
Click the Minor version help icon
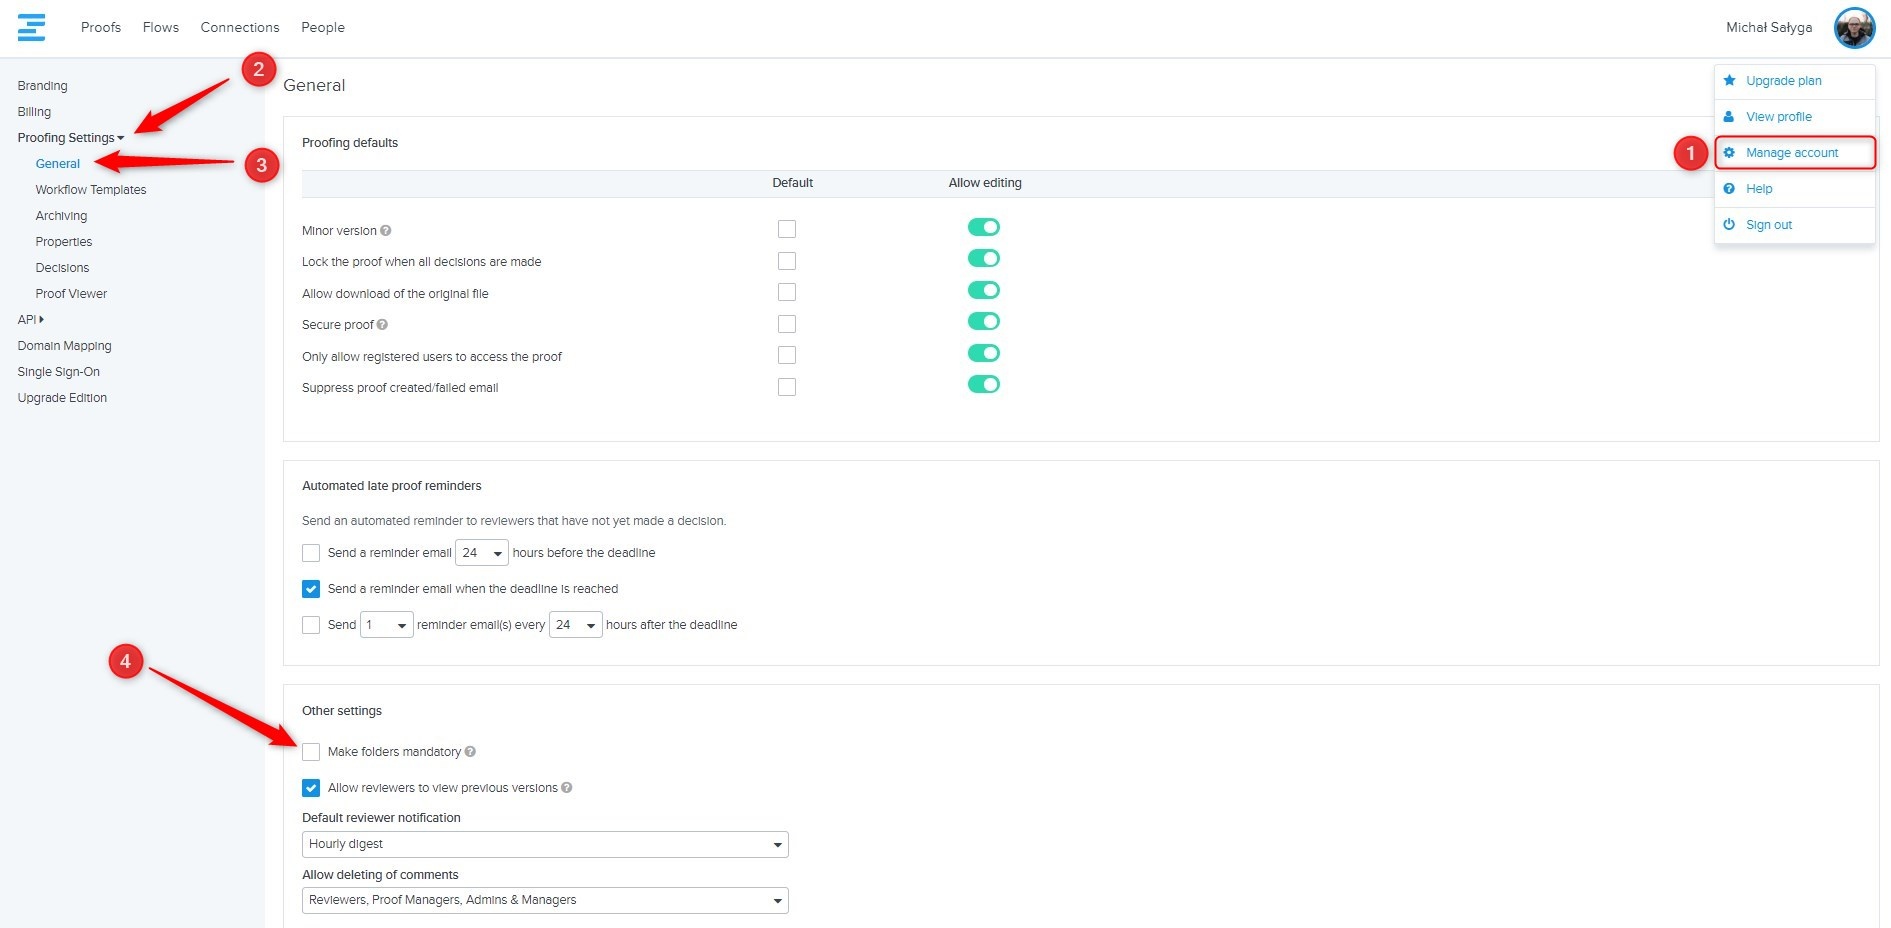pos(386,231)
